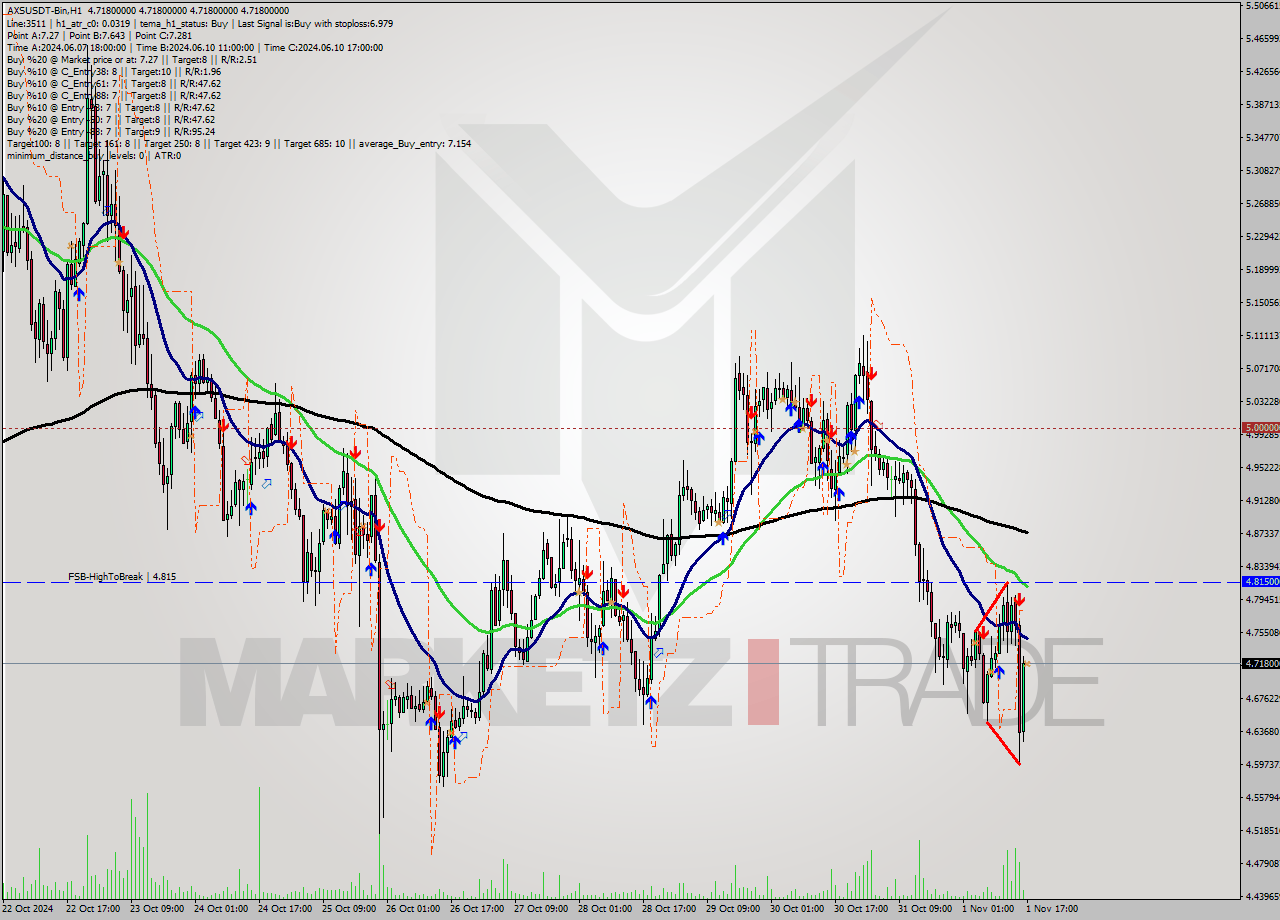Click the 'Target 685: 10' text
The image size is (1280, 920).
[x=314, y=143]
